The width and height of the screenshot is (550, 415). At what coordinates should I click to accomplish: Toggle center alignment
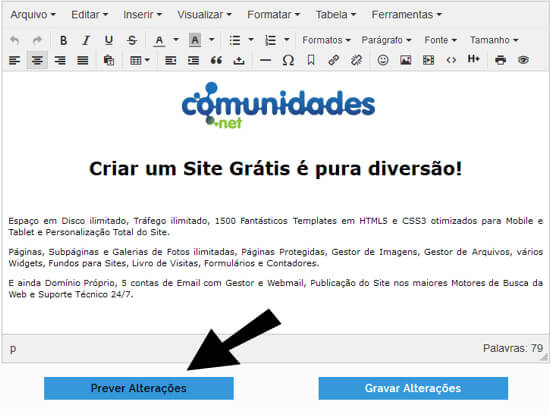37,60
